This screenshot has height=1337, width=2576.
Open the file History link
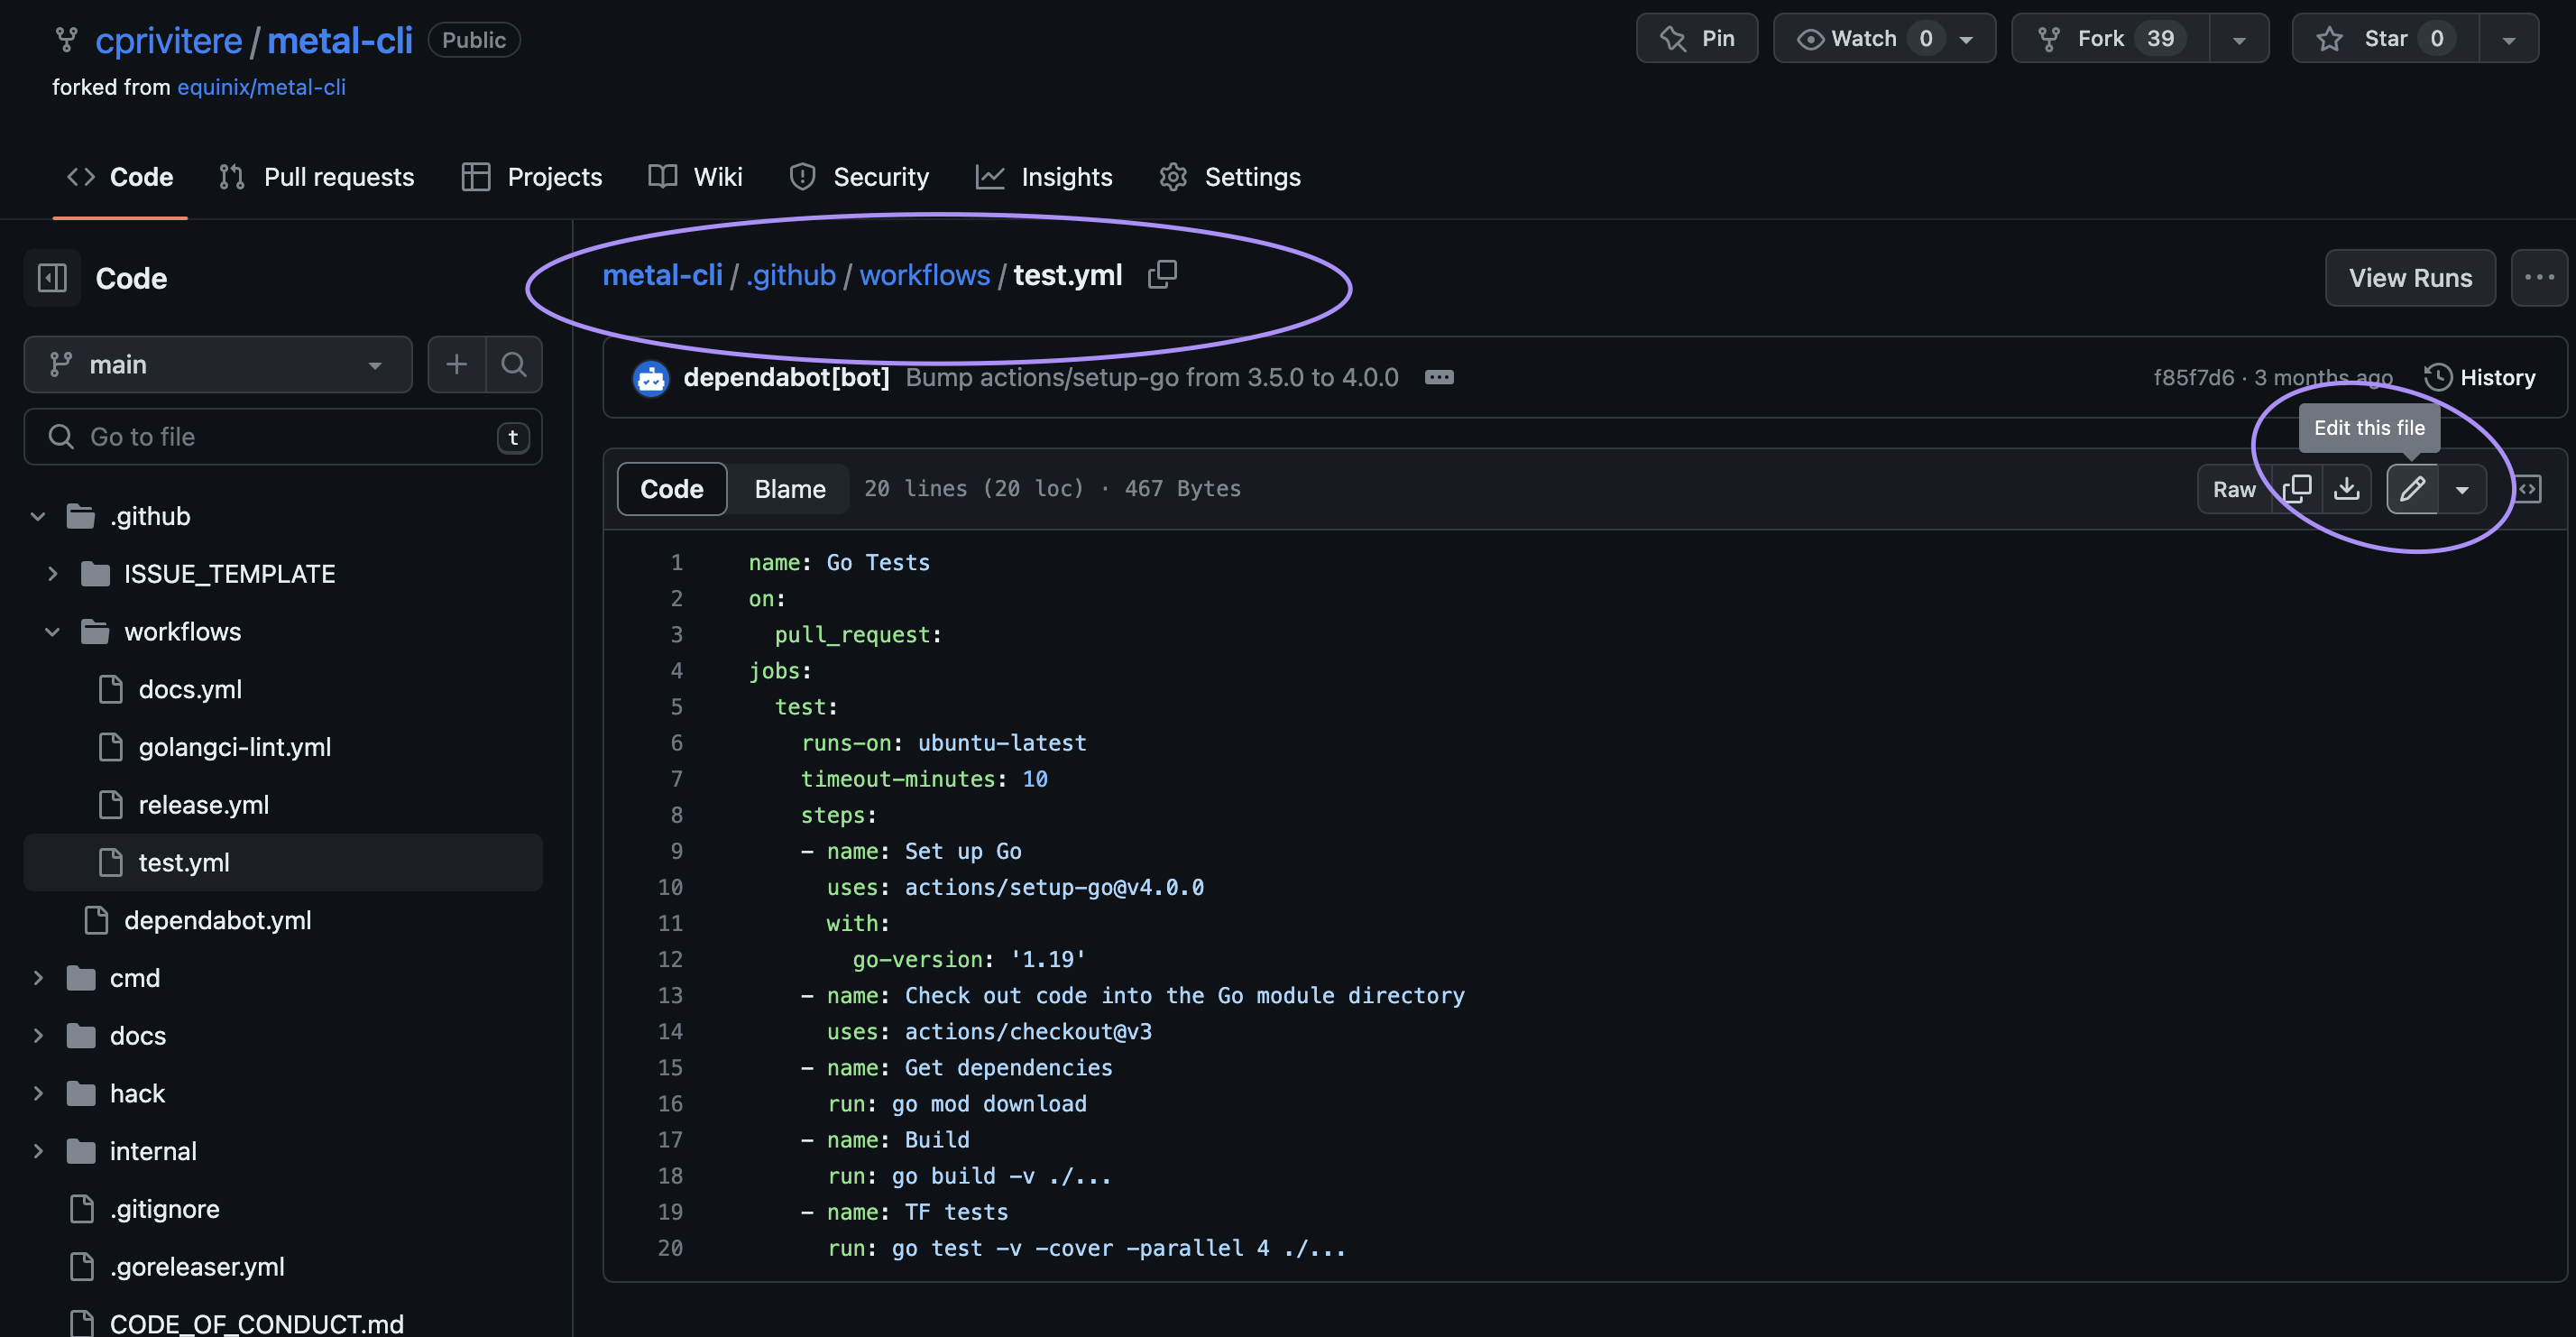[x=2480, y=377]
